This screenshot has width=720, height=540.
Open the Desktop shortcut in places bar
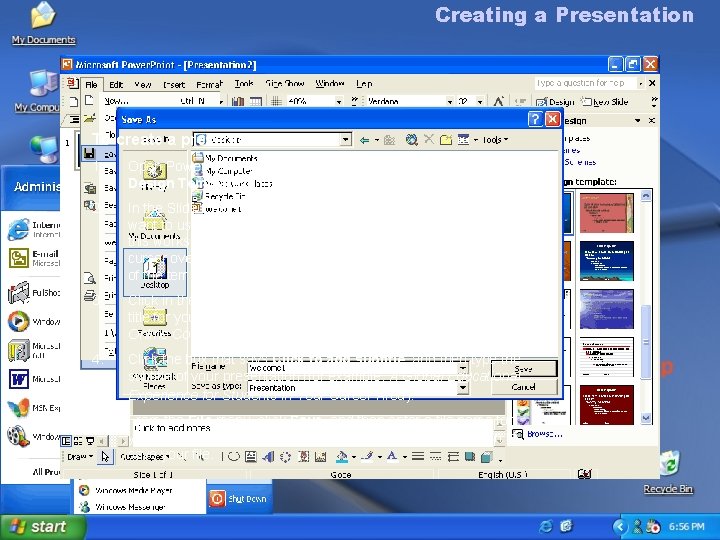pos(154,272)
